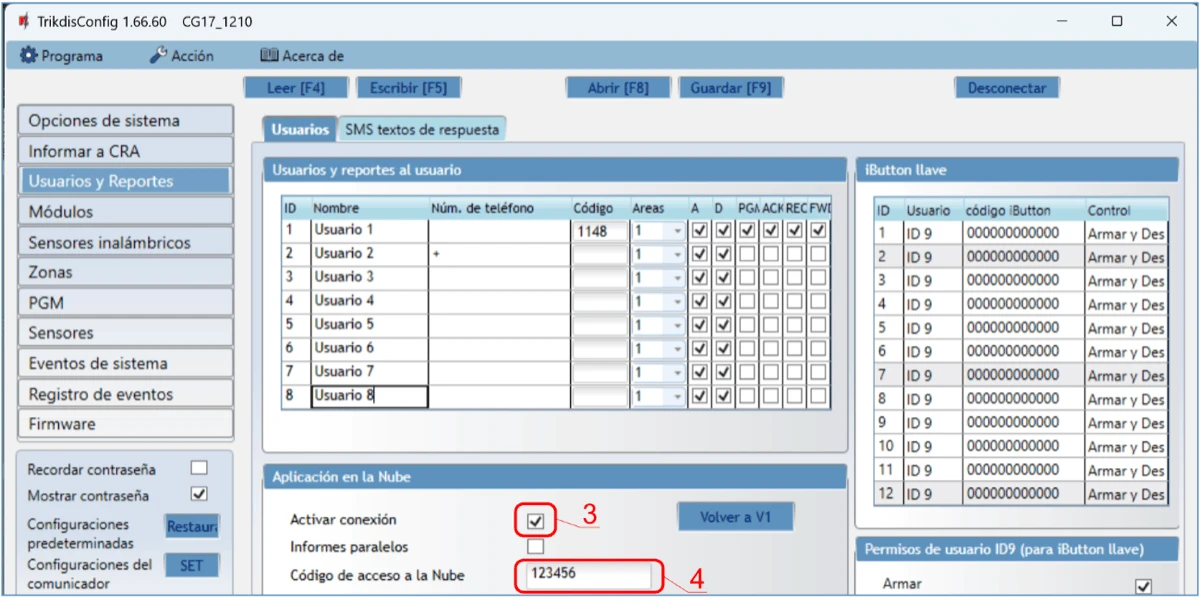
Task: Open the Areas dropdown for Usuario 4
Action: tap(677, 302)
